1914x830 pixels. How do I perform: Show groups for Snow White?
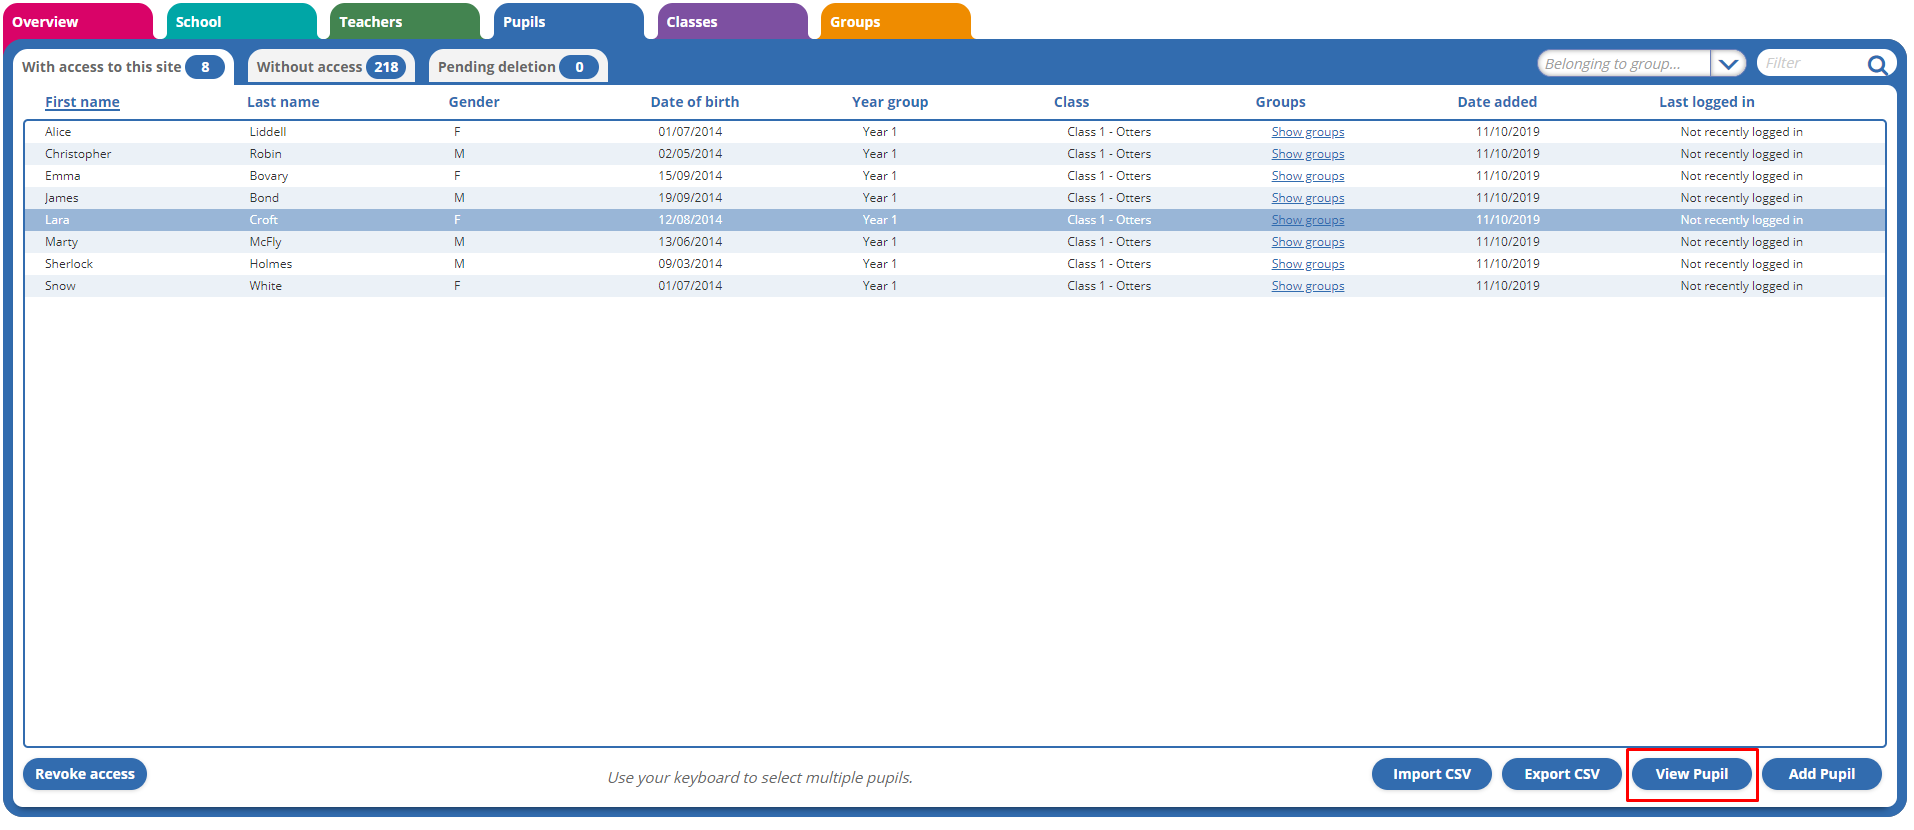1307,286
